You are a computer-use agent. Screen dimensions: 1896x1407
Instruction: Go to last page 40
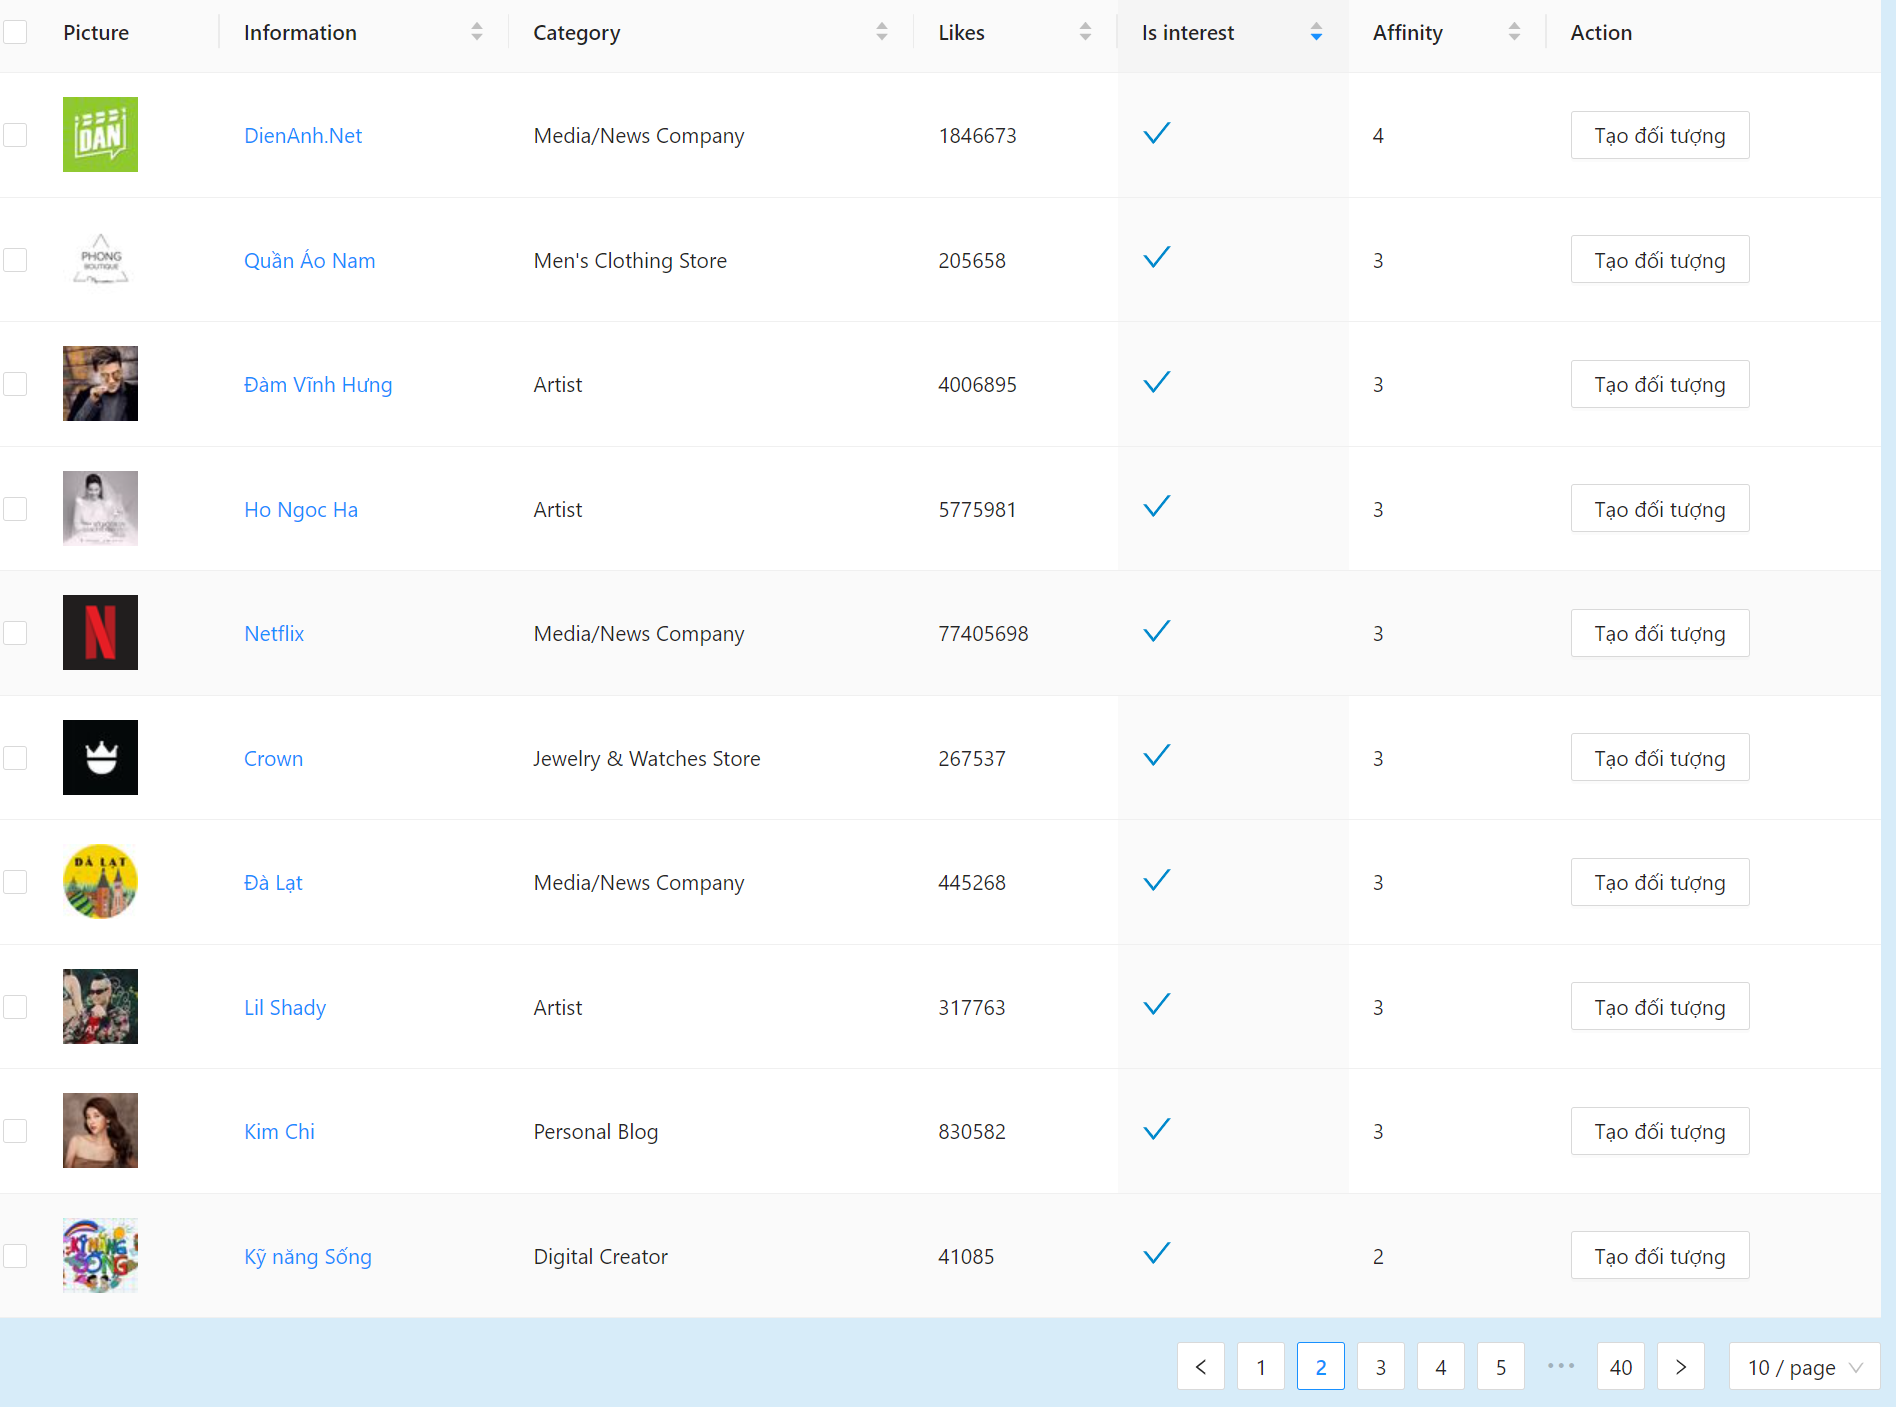click(1621, 1366)
